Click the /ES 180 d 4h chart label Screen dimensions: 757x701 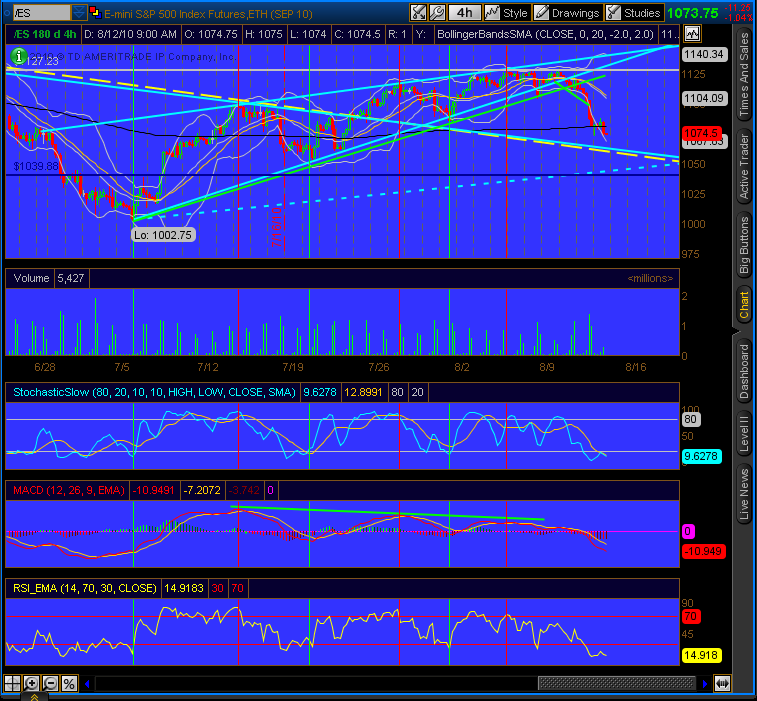click(45, 34)
